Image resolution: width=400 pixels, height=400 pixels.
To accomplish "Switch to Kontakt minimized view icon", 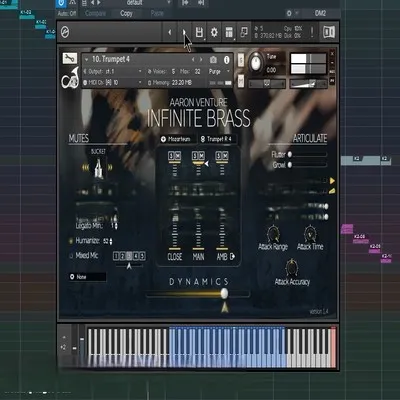I will [244, 32].
